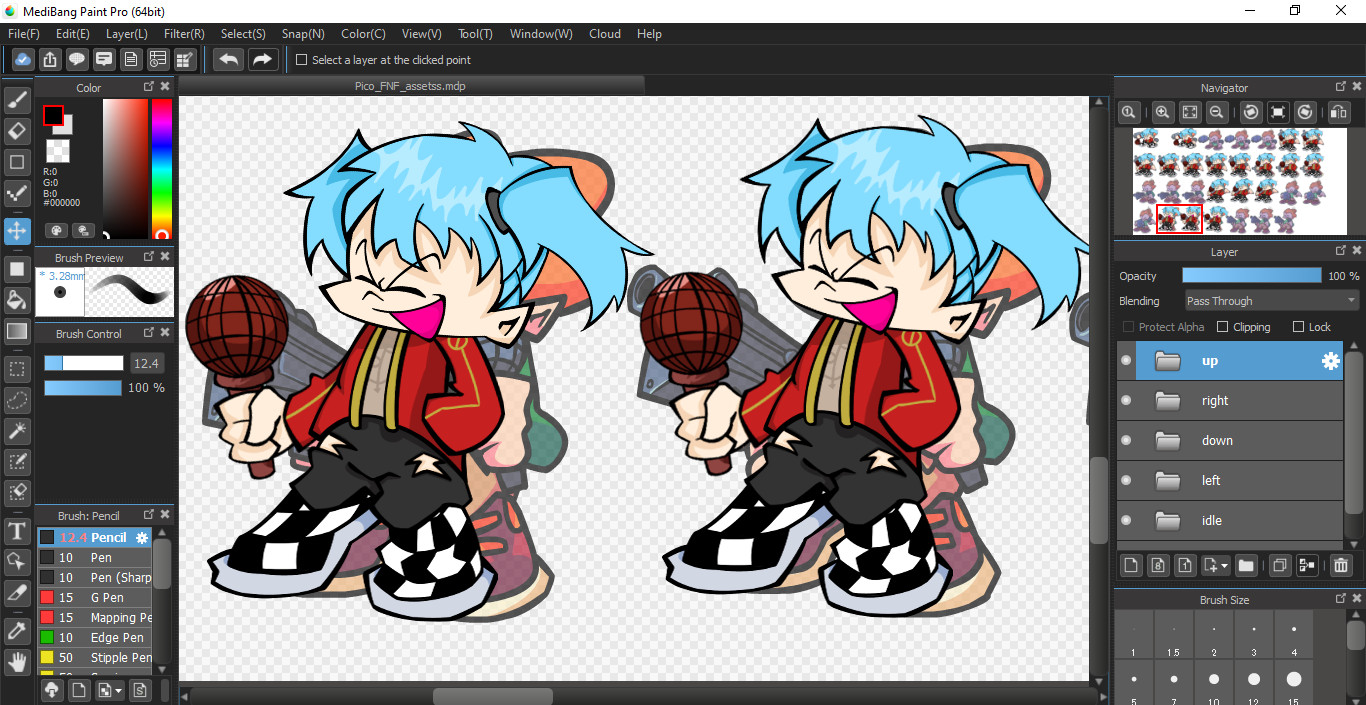Open the Blending mode dropdown
Image resolution: width=1366 pixels, height=705 pixels.
pos(1270,301)
